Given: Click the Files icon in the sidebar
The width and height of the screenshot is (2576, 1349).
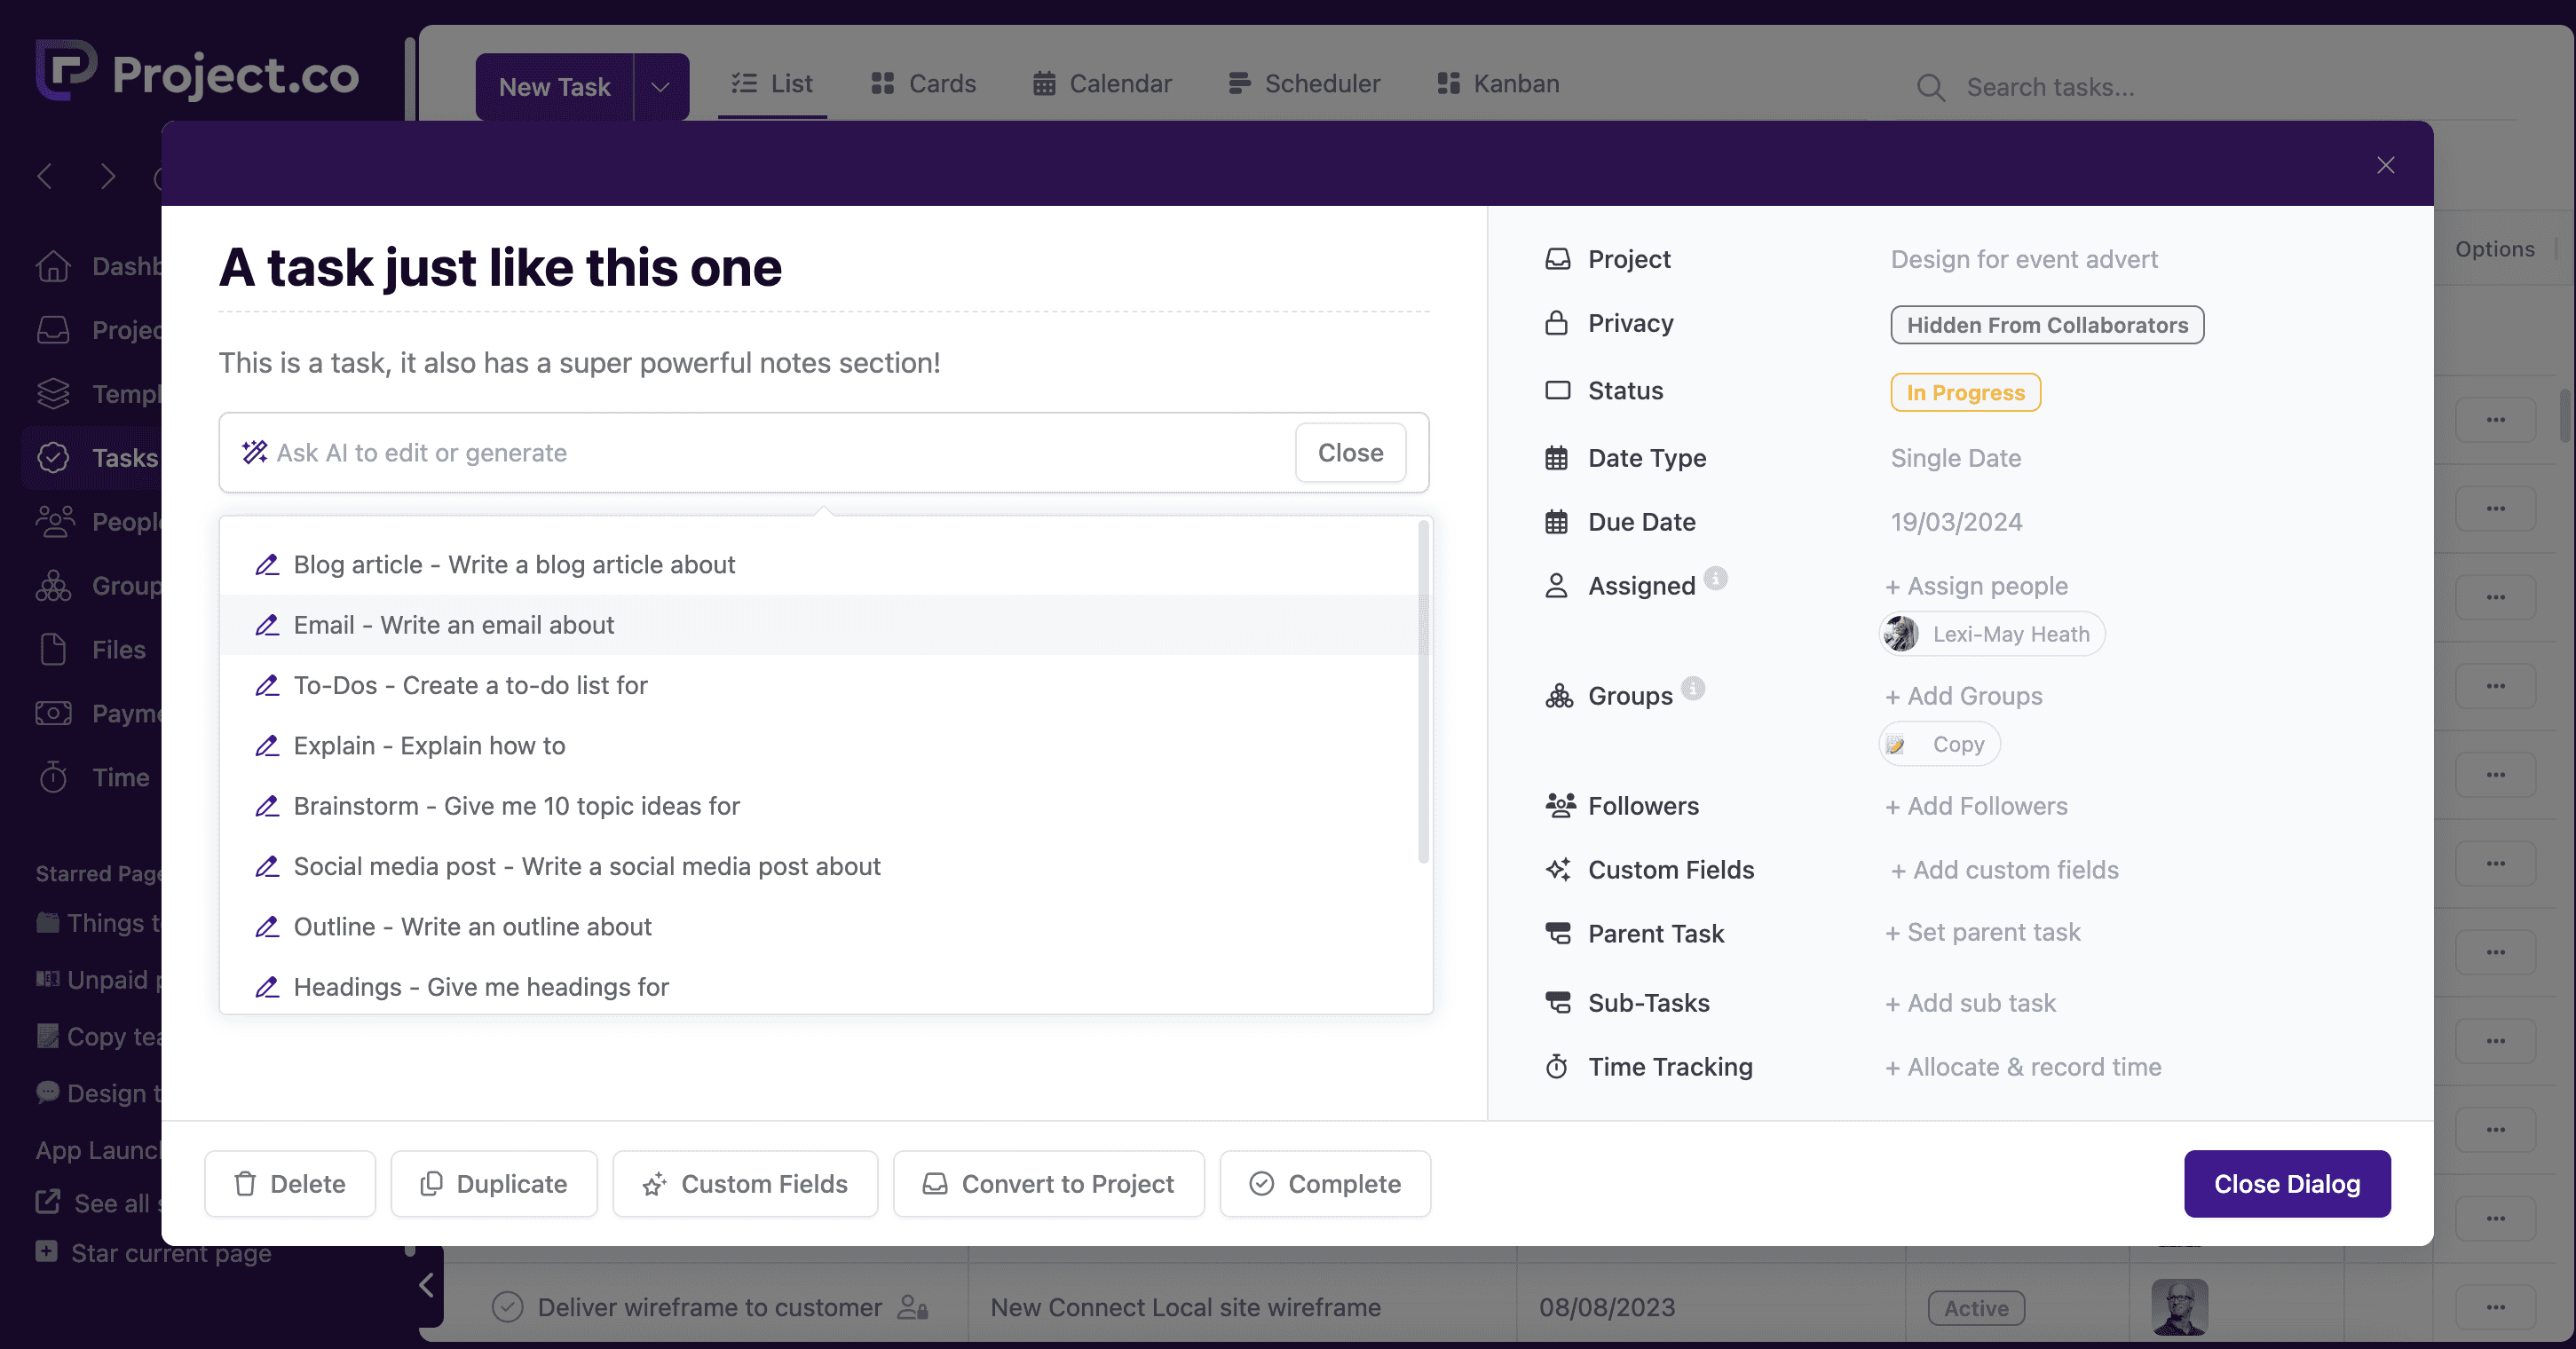Looking at the screenshot, I should (x=53, y=650).
